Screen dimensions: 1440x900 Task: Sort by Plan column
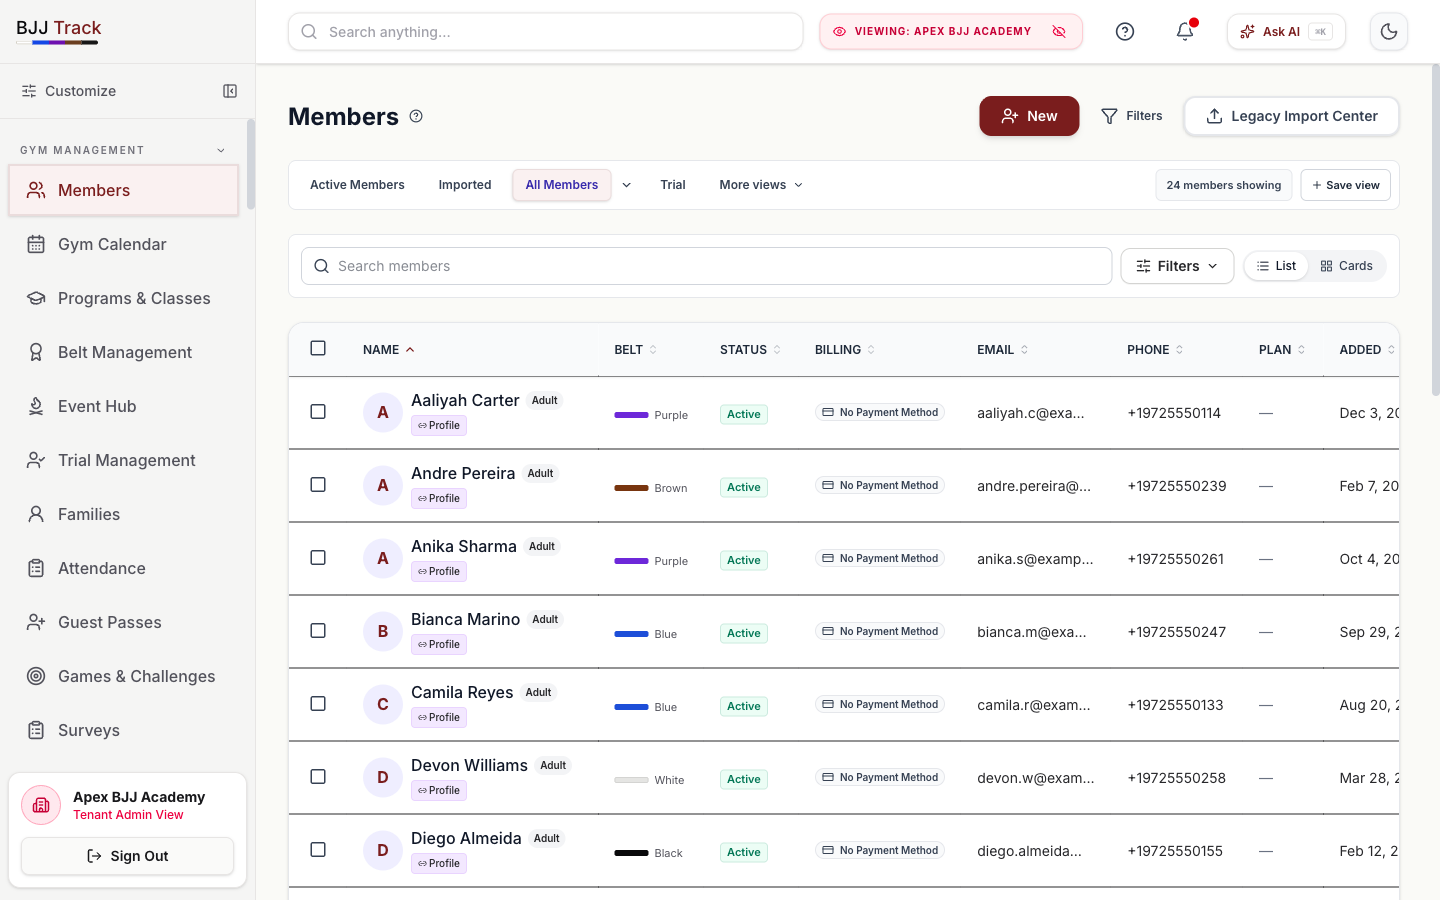[1282, 350]
